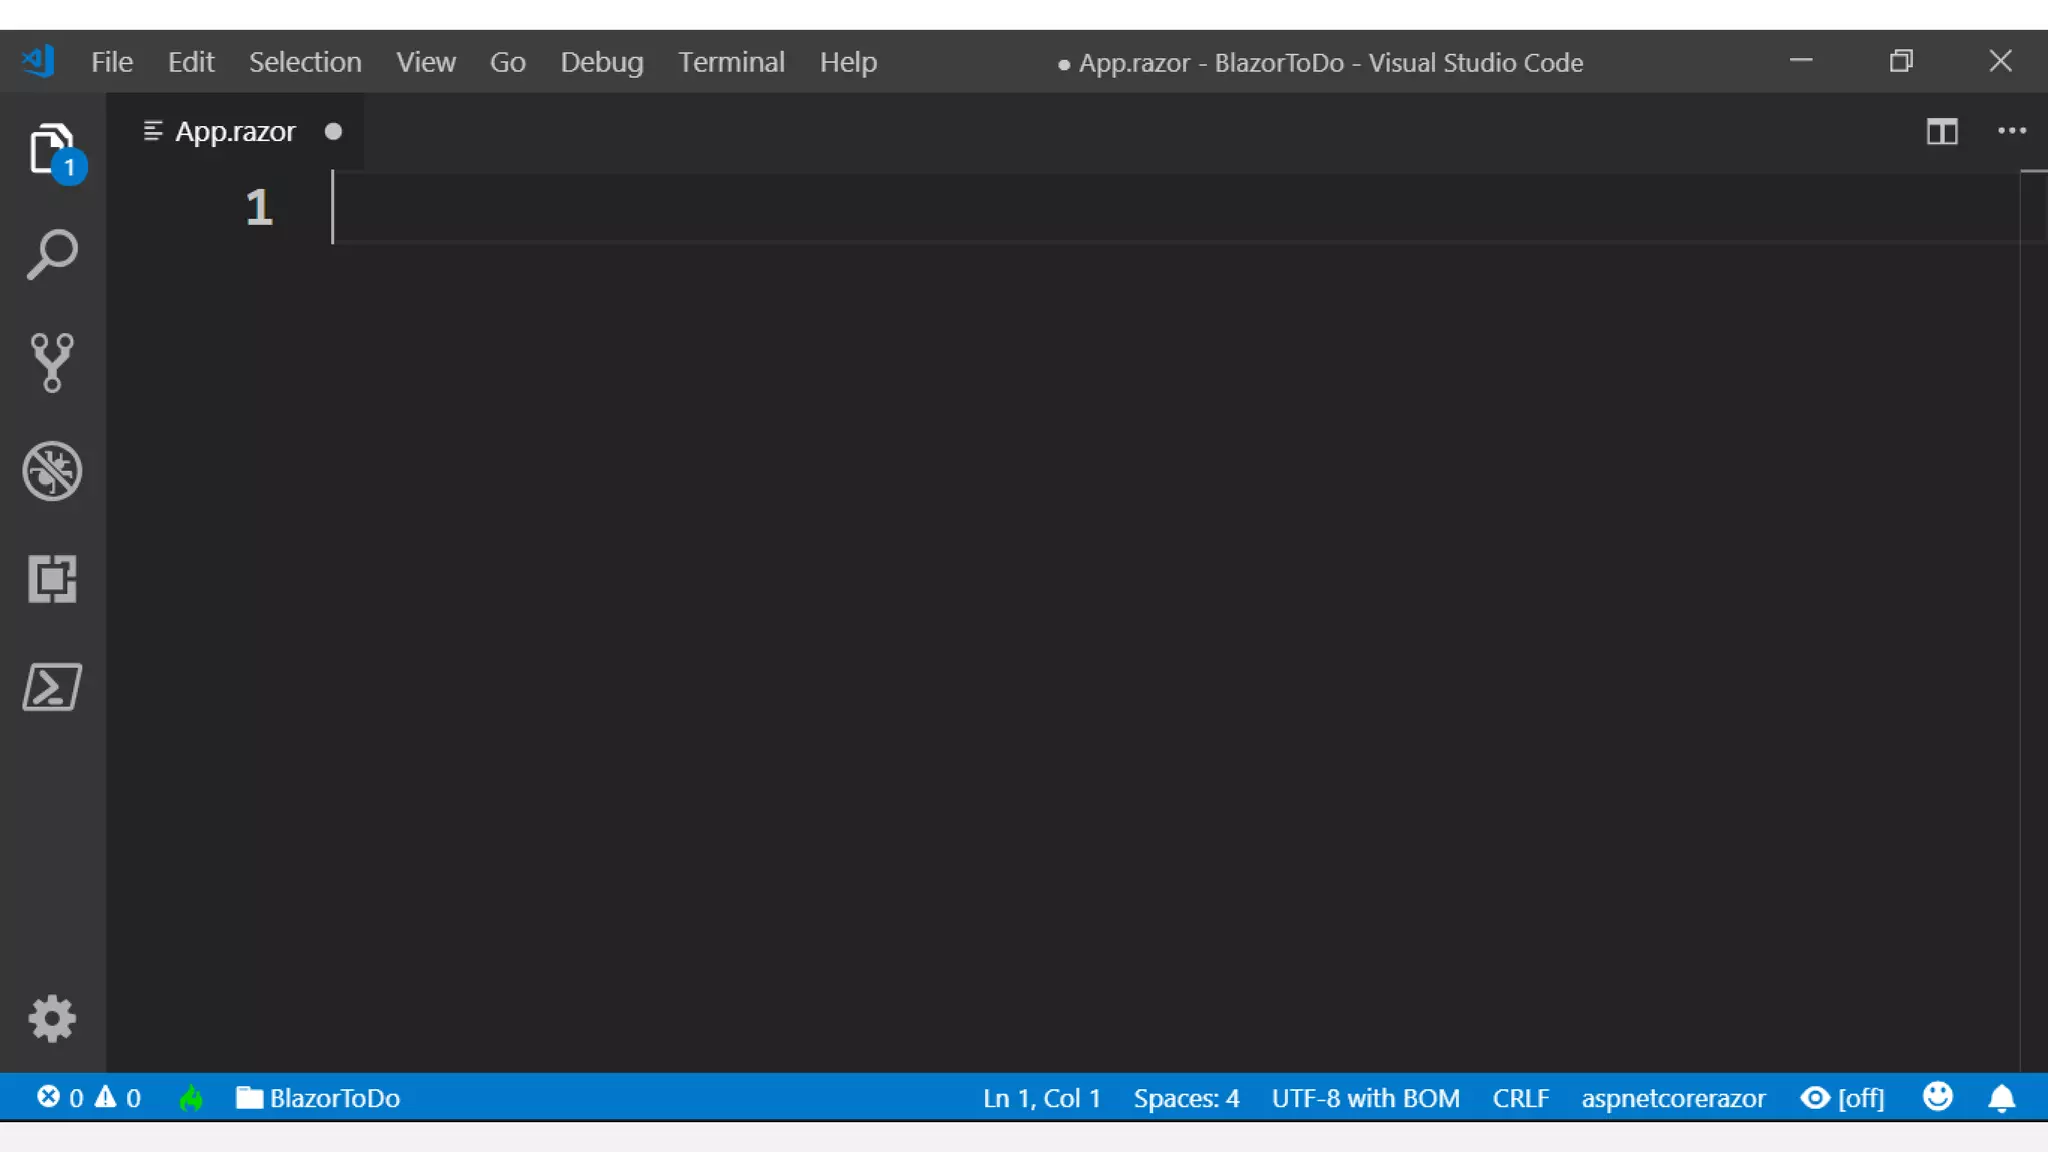Image resolution: width=2048 pixels, height=1152 pixels.
Task: Click the Split Editor Right icon
Action: click(x=1941, y=132)
